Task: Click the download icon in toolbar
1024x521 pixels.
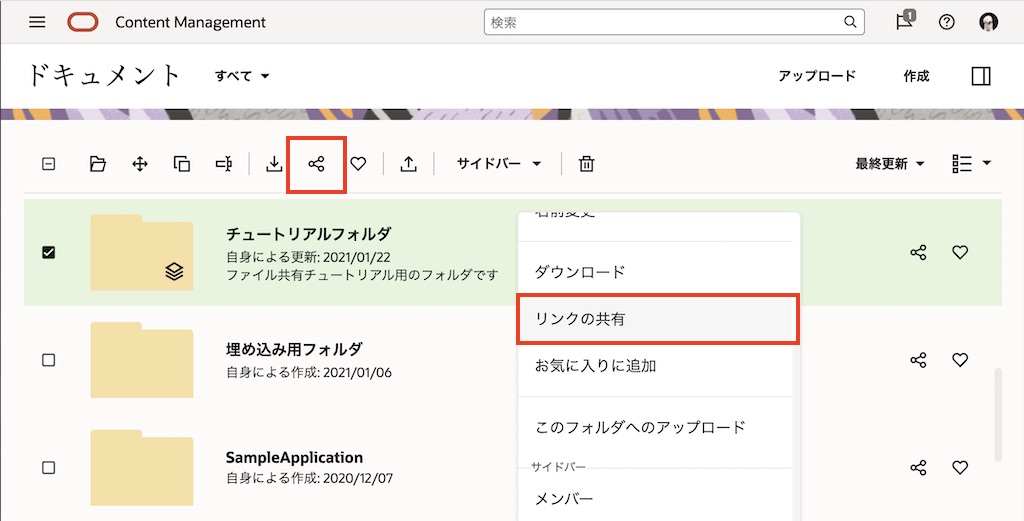Action: [x=274, y=164]
